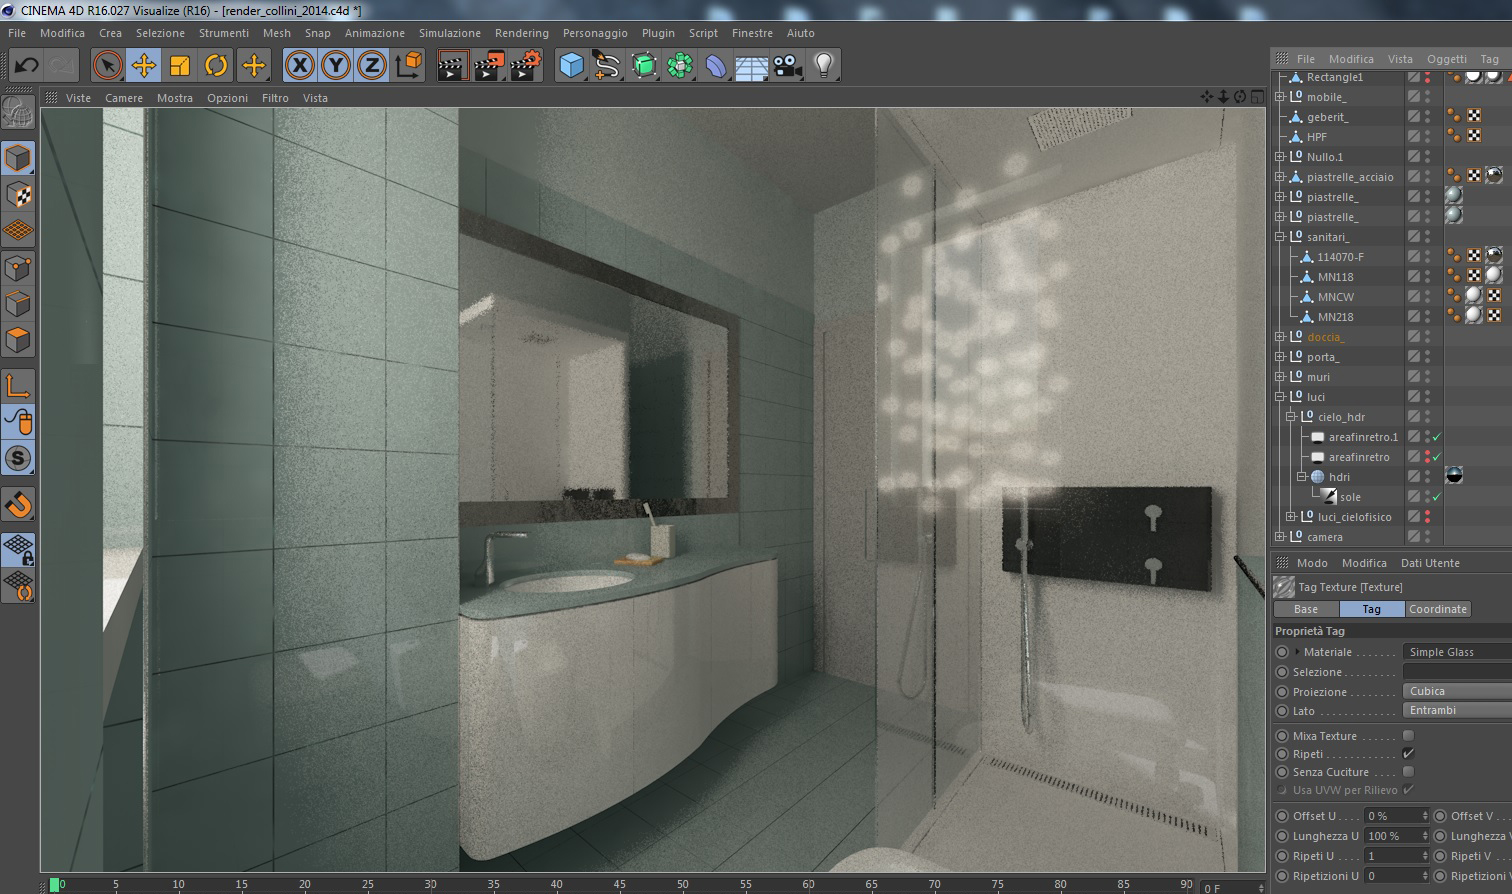
Task: Add a light object
Action: click(x=823, y=66)
